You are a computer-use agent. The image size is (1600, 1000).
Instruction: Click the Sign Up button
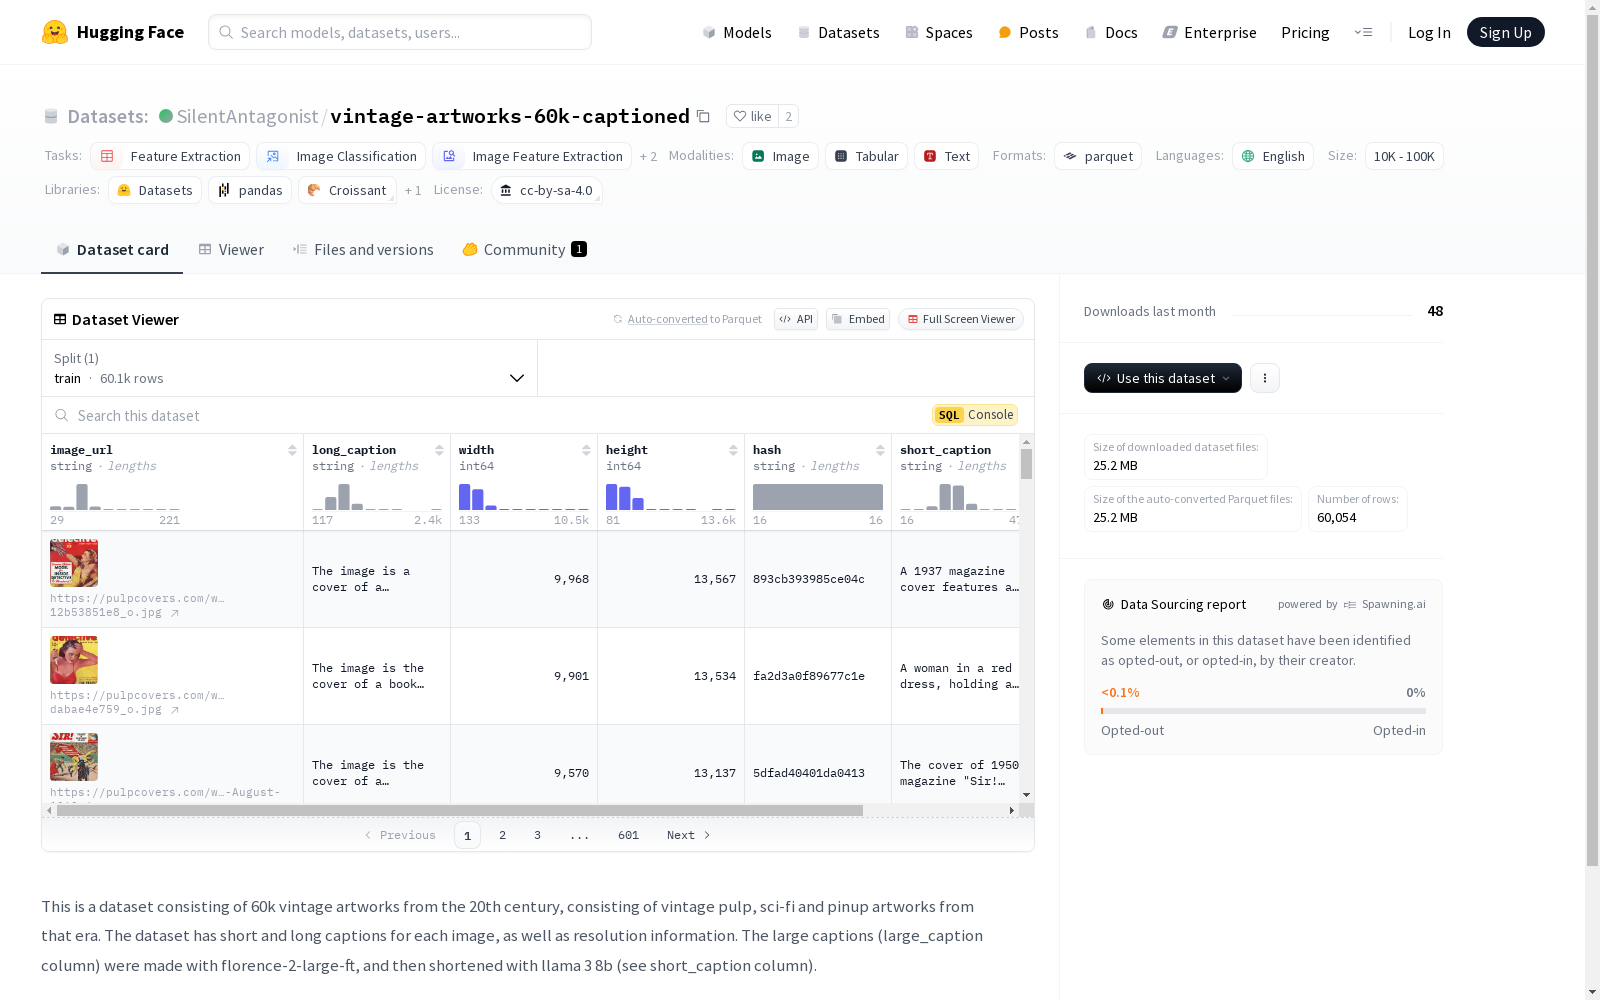[1506, 32]
